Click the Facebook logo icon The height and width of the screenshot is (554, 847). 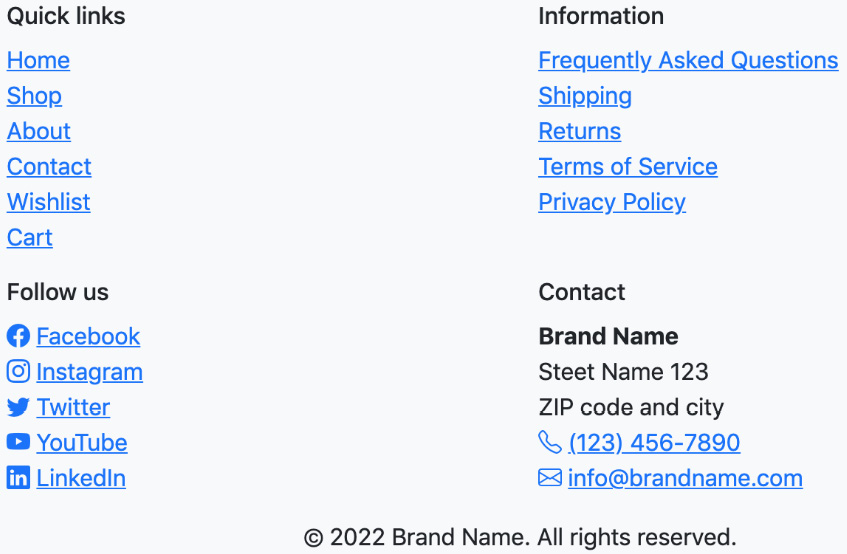(18, 336)
